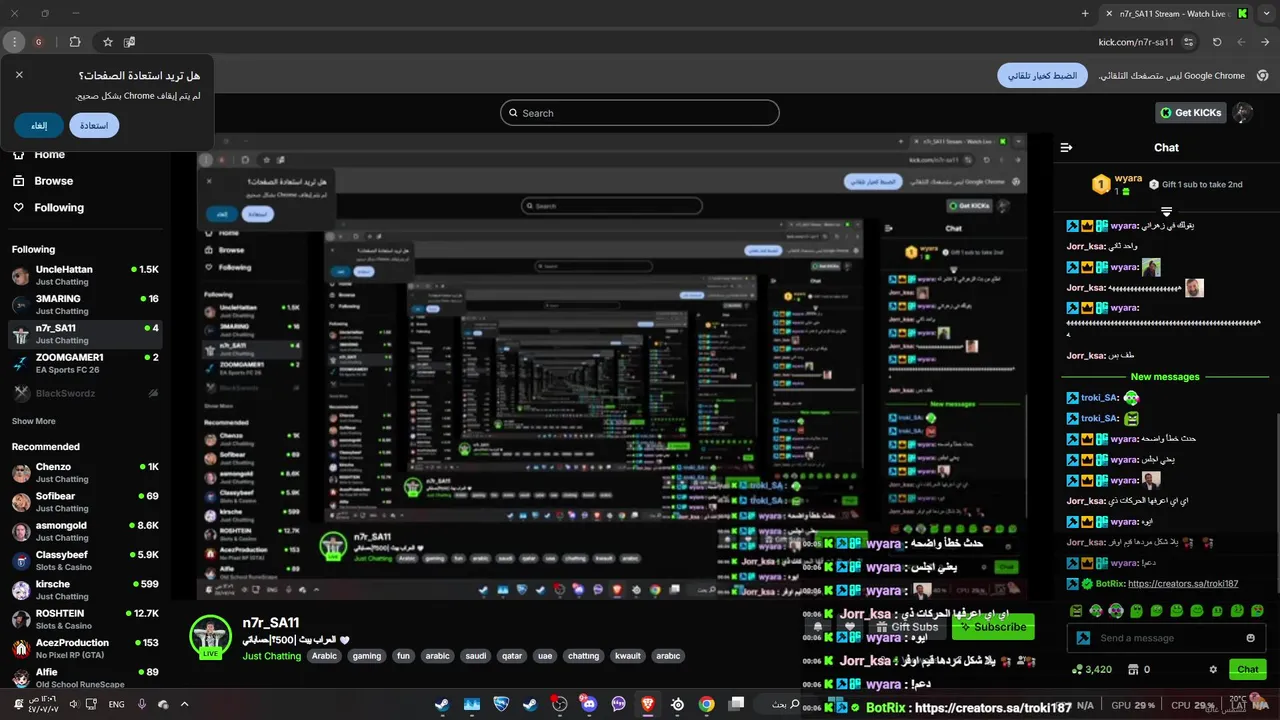Open the recommended ROSHTEIN channel
This screenshot has width=1280, height=720.
click(x=85, y=619)
